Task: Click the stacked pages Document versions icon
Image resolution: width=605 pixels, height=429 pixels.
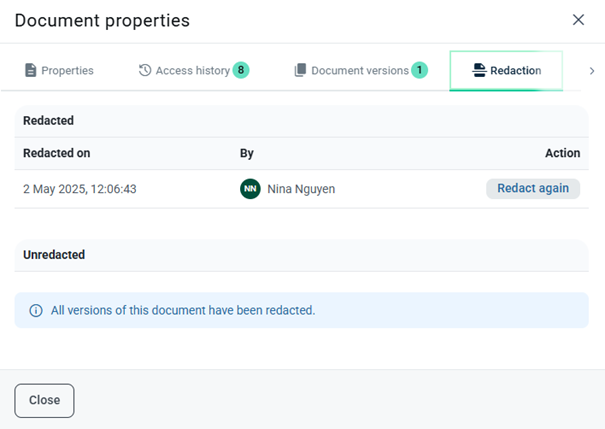Action: [x=300, y=71]
